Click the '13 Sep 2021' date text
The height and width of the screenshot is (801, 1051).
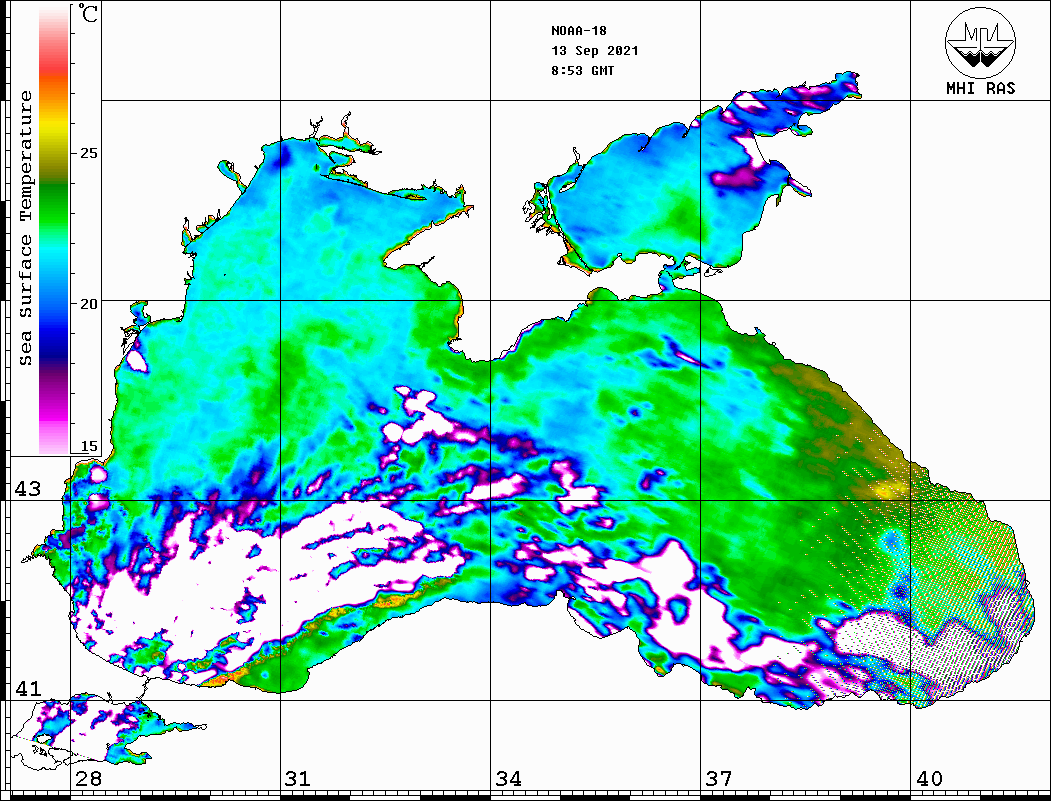tap(595, 51)
